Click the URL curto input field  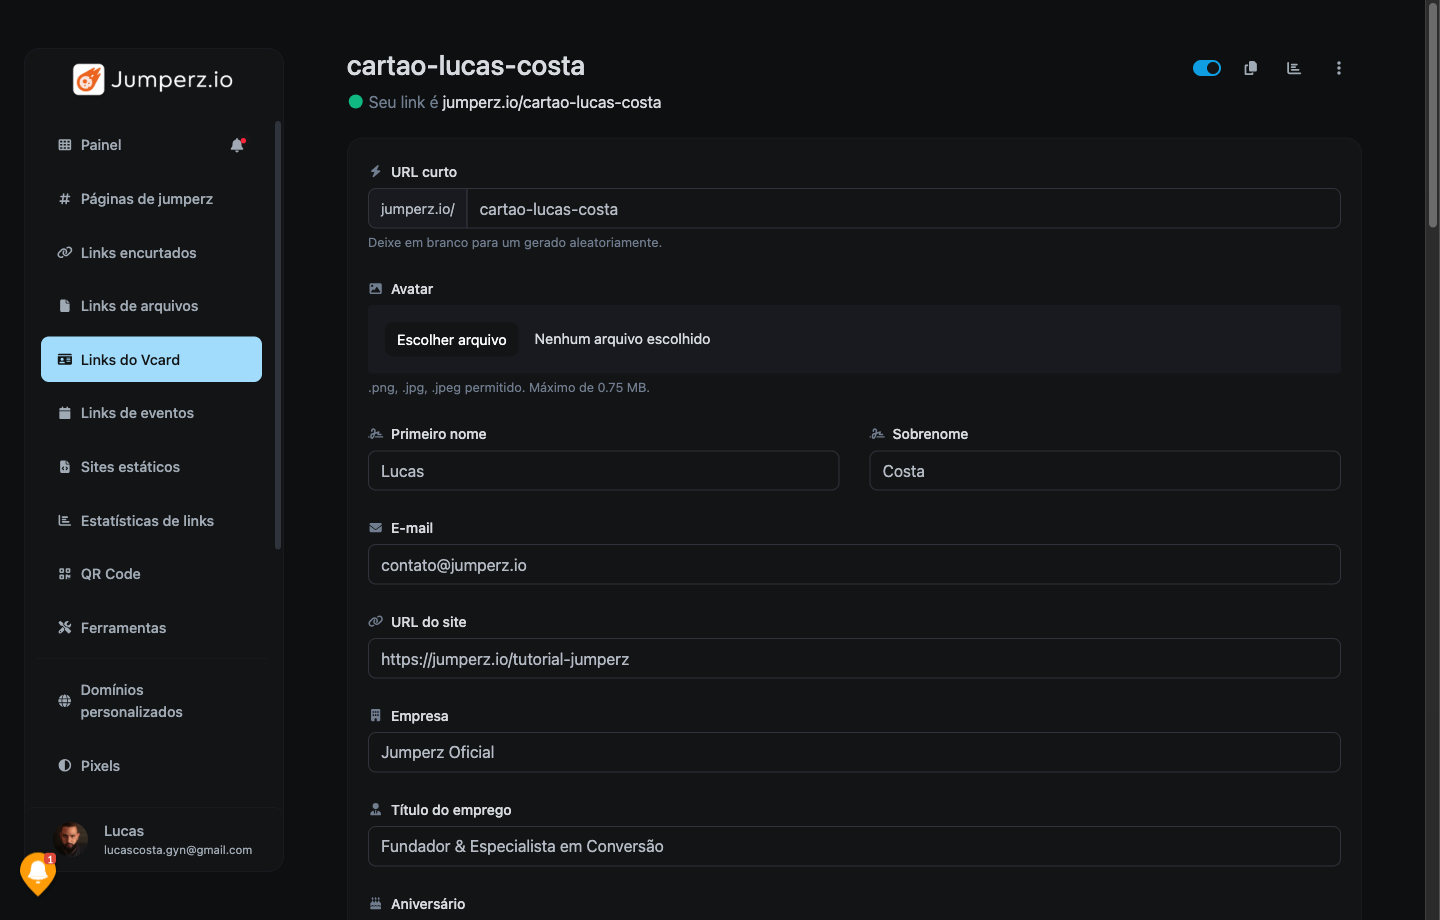903,209
